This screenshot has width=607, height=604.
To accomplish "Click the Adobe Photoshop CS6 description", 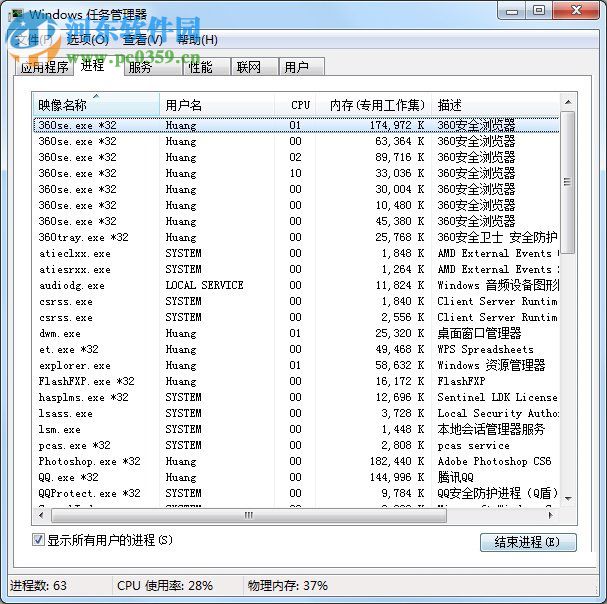I will coord(494,462).
